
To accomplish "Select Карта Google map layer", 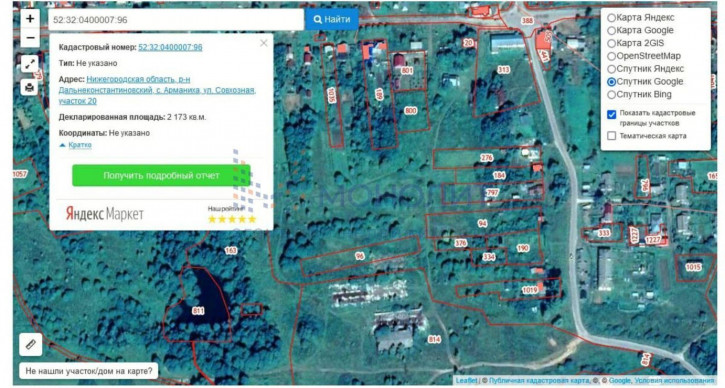I will click(x=640, y=31).
